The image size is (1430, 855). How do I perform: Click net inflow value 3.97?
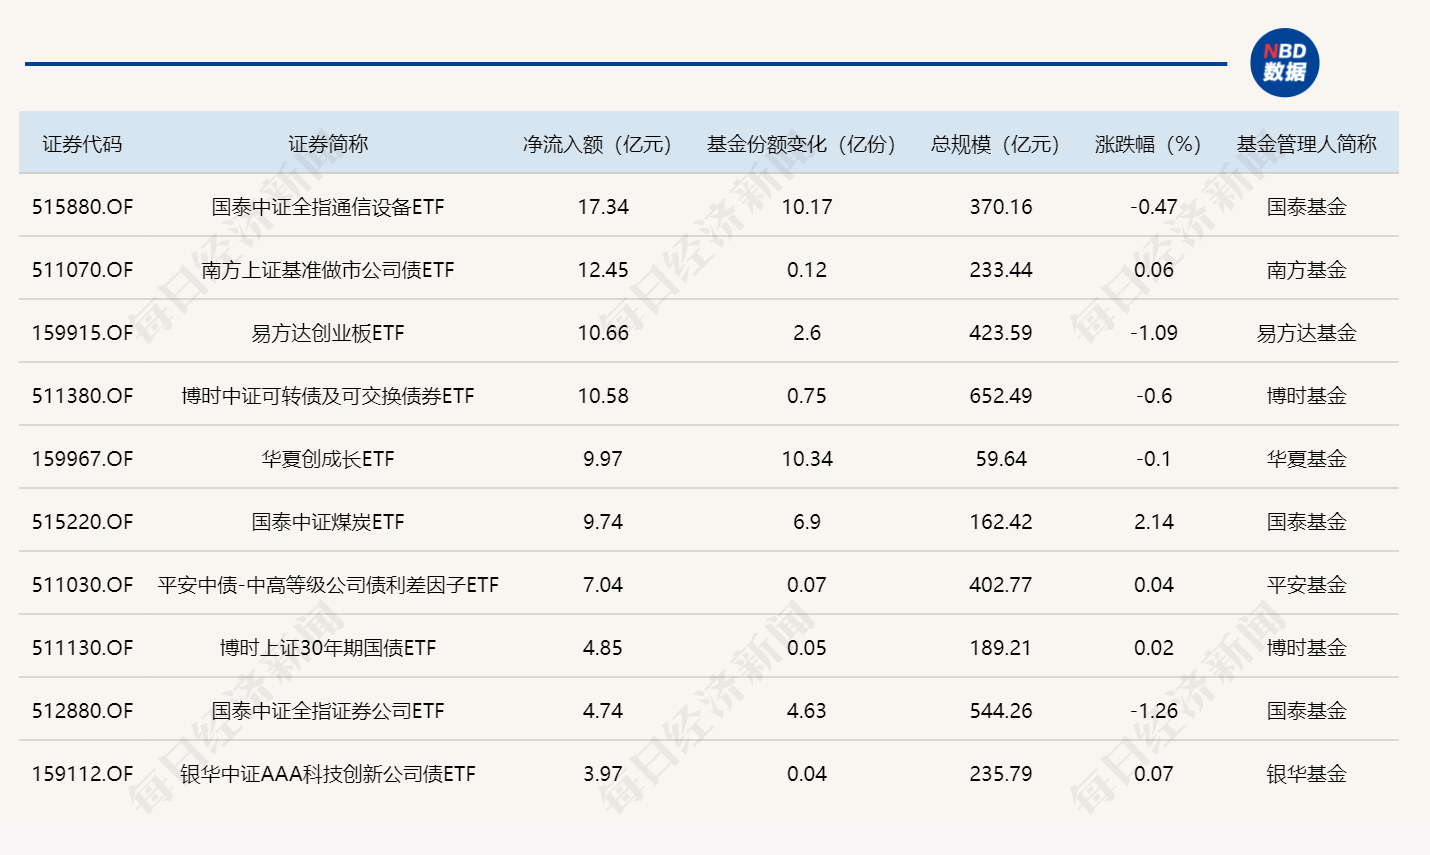[603, 774]
